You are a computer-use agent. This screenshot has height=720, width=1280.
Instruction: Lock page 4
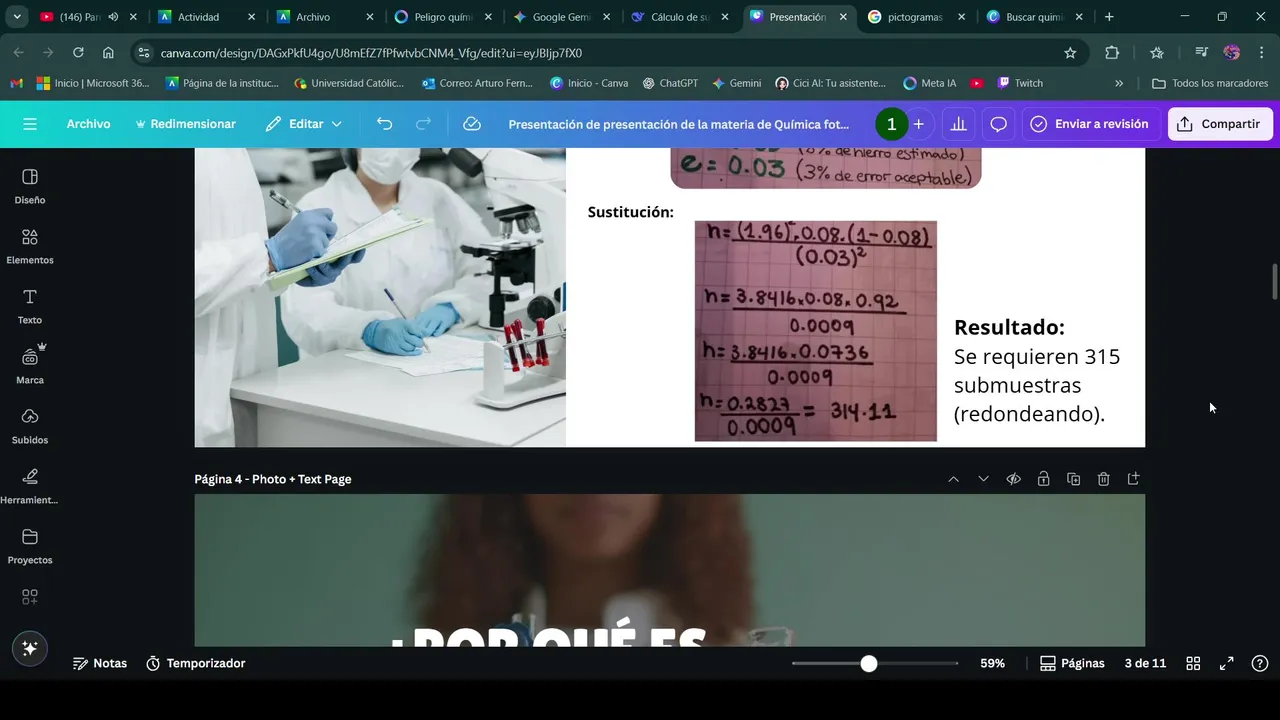[x=1043, y=479]
